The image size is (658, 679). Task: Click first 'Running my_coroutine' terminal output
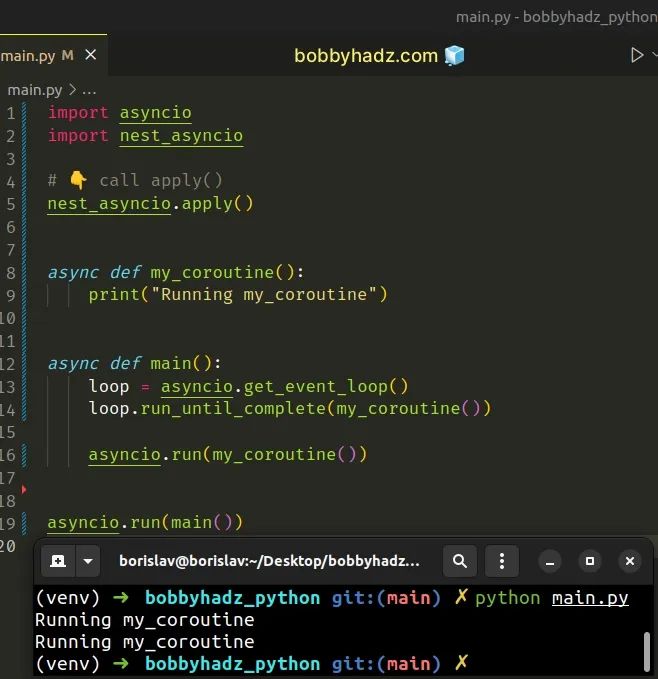pos(145,620)
